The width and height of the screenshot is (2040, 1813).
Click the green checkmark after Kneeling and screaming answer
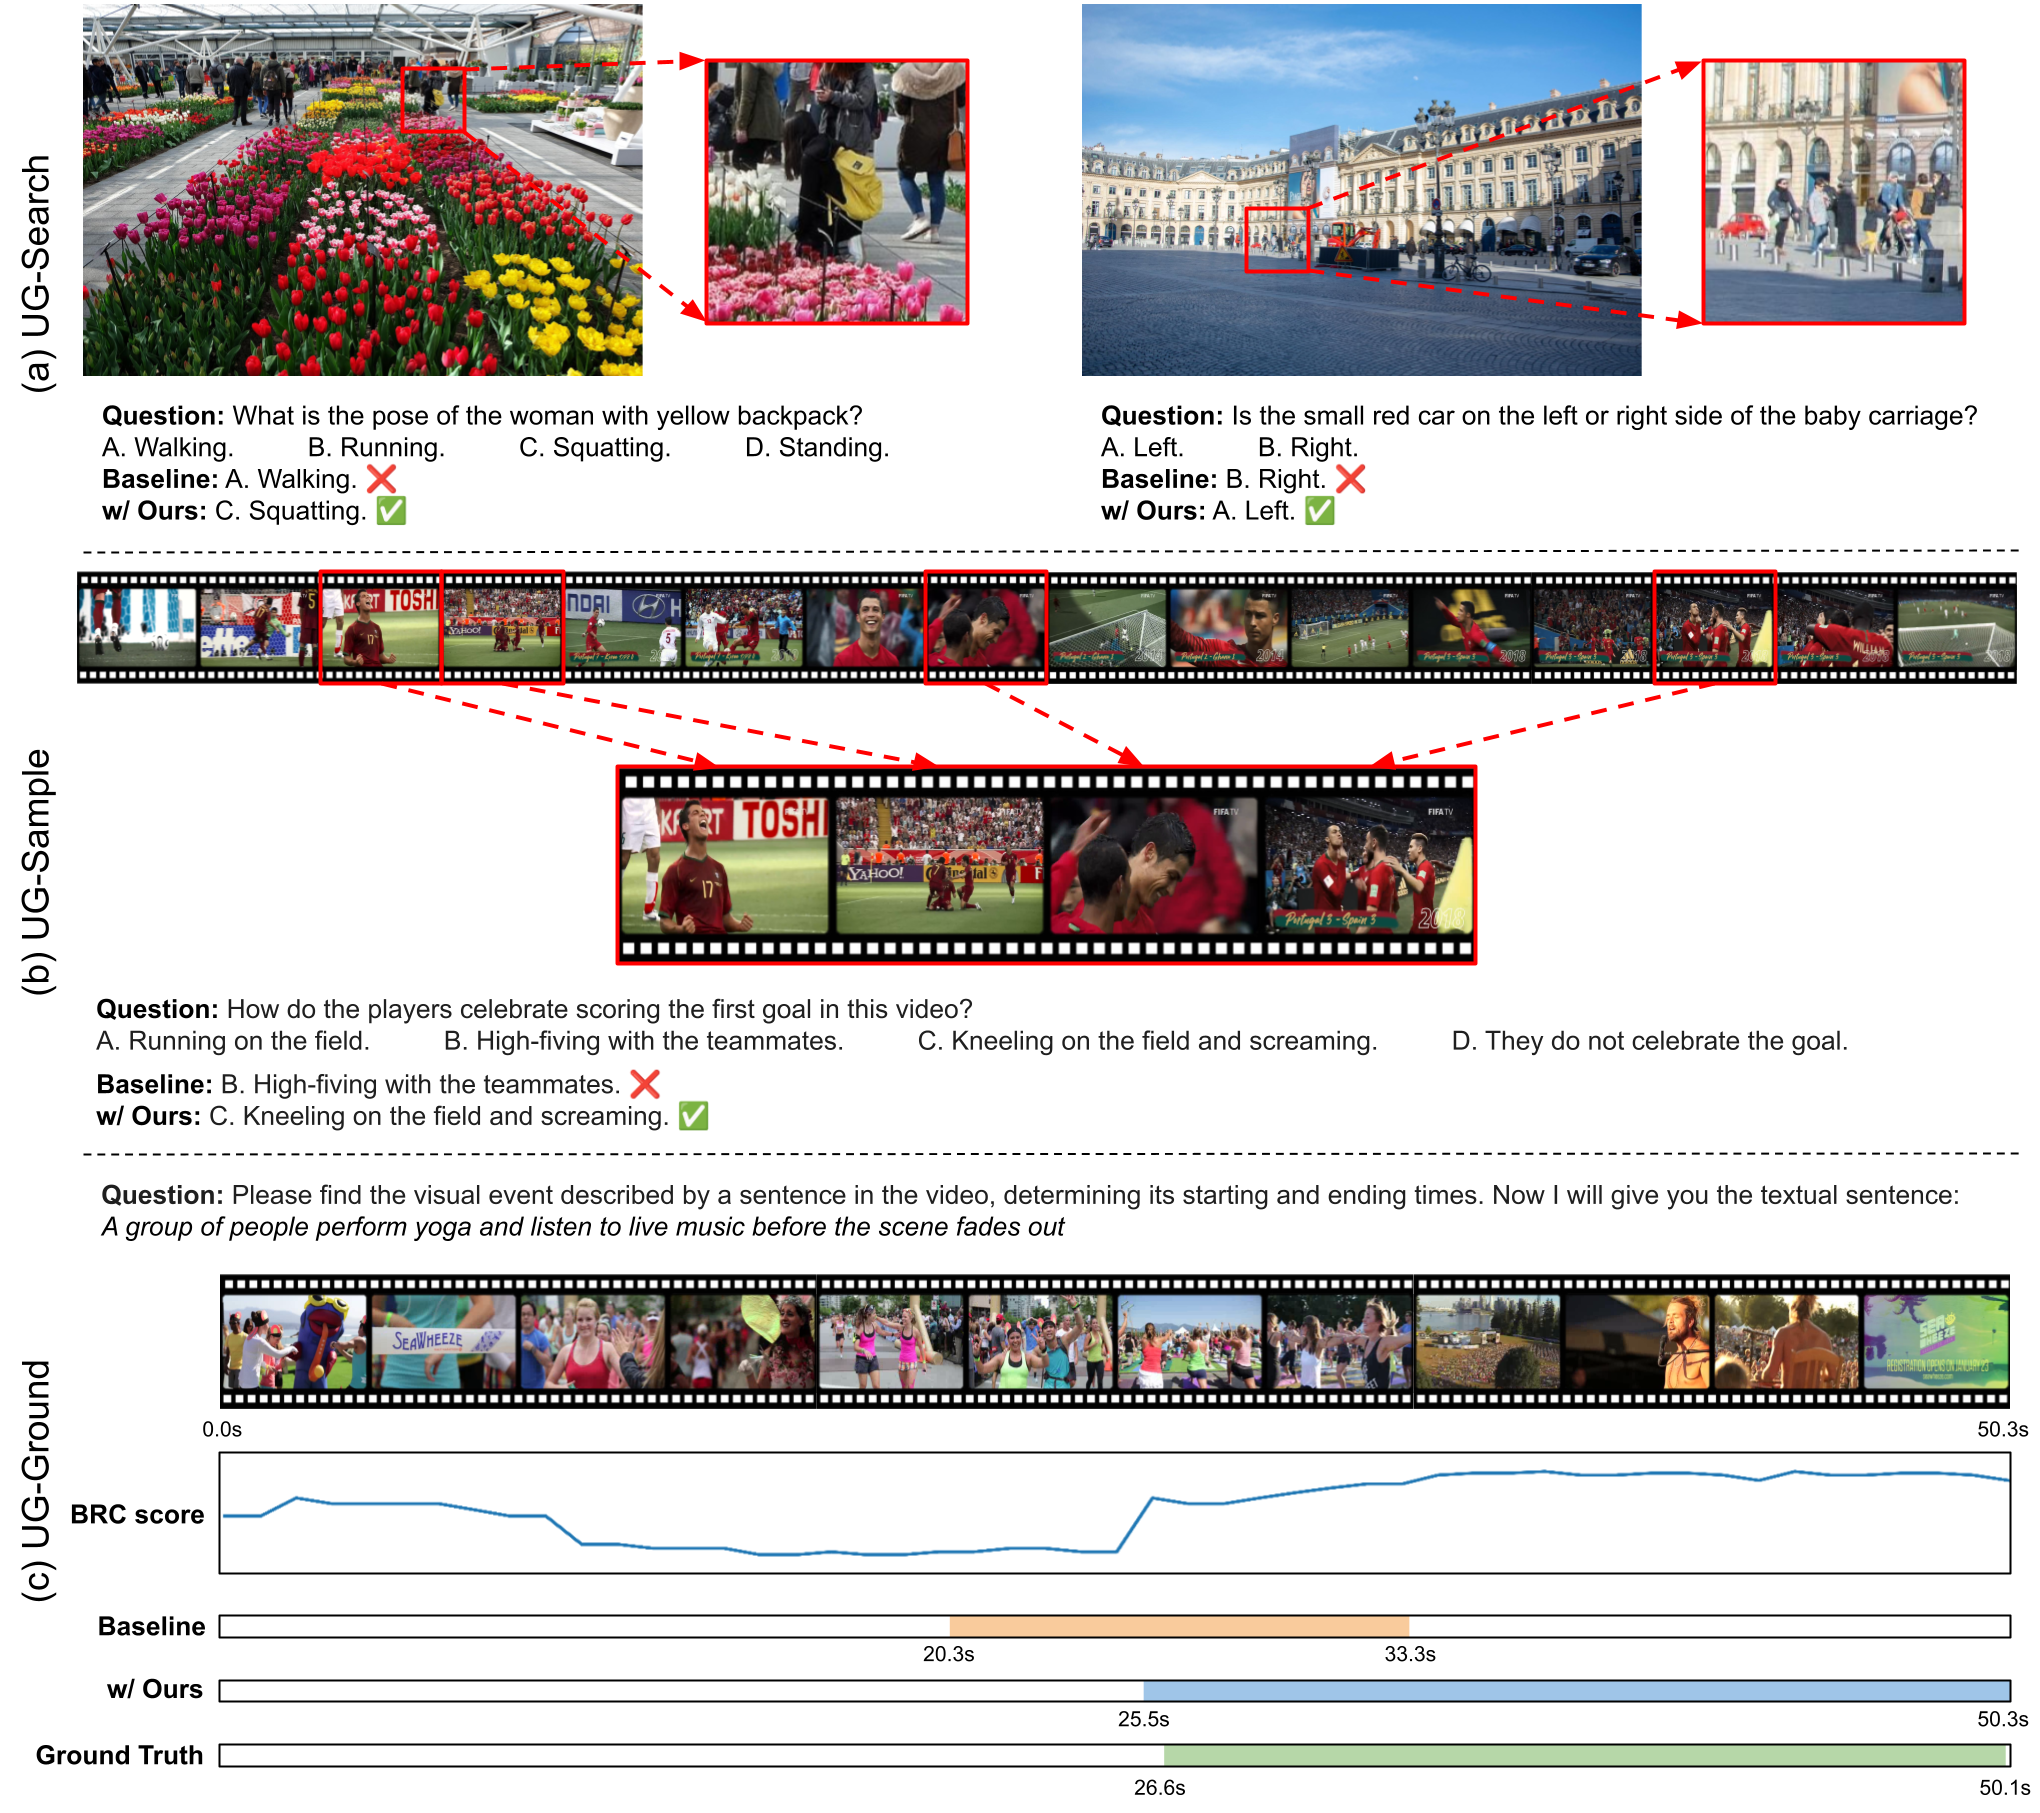point(693,1116)
